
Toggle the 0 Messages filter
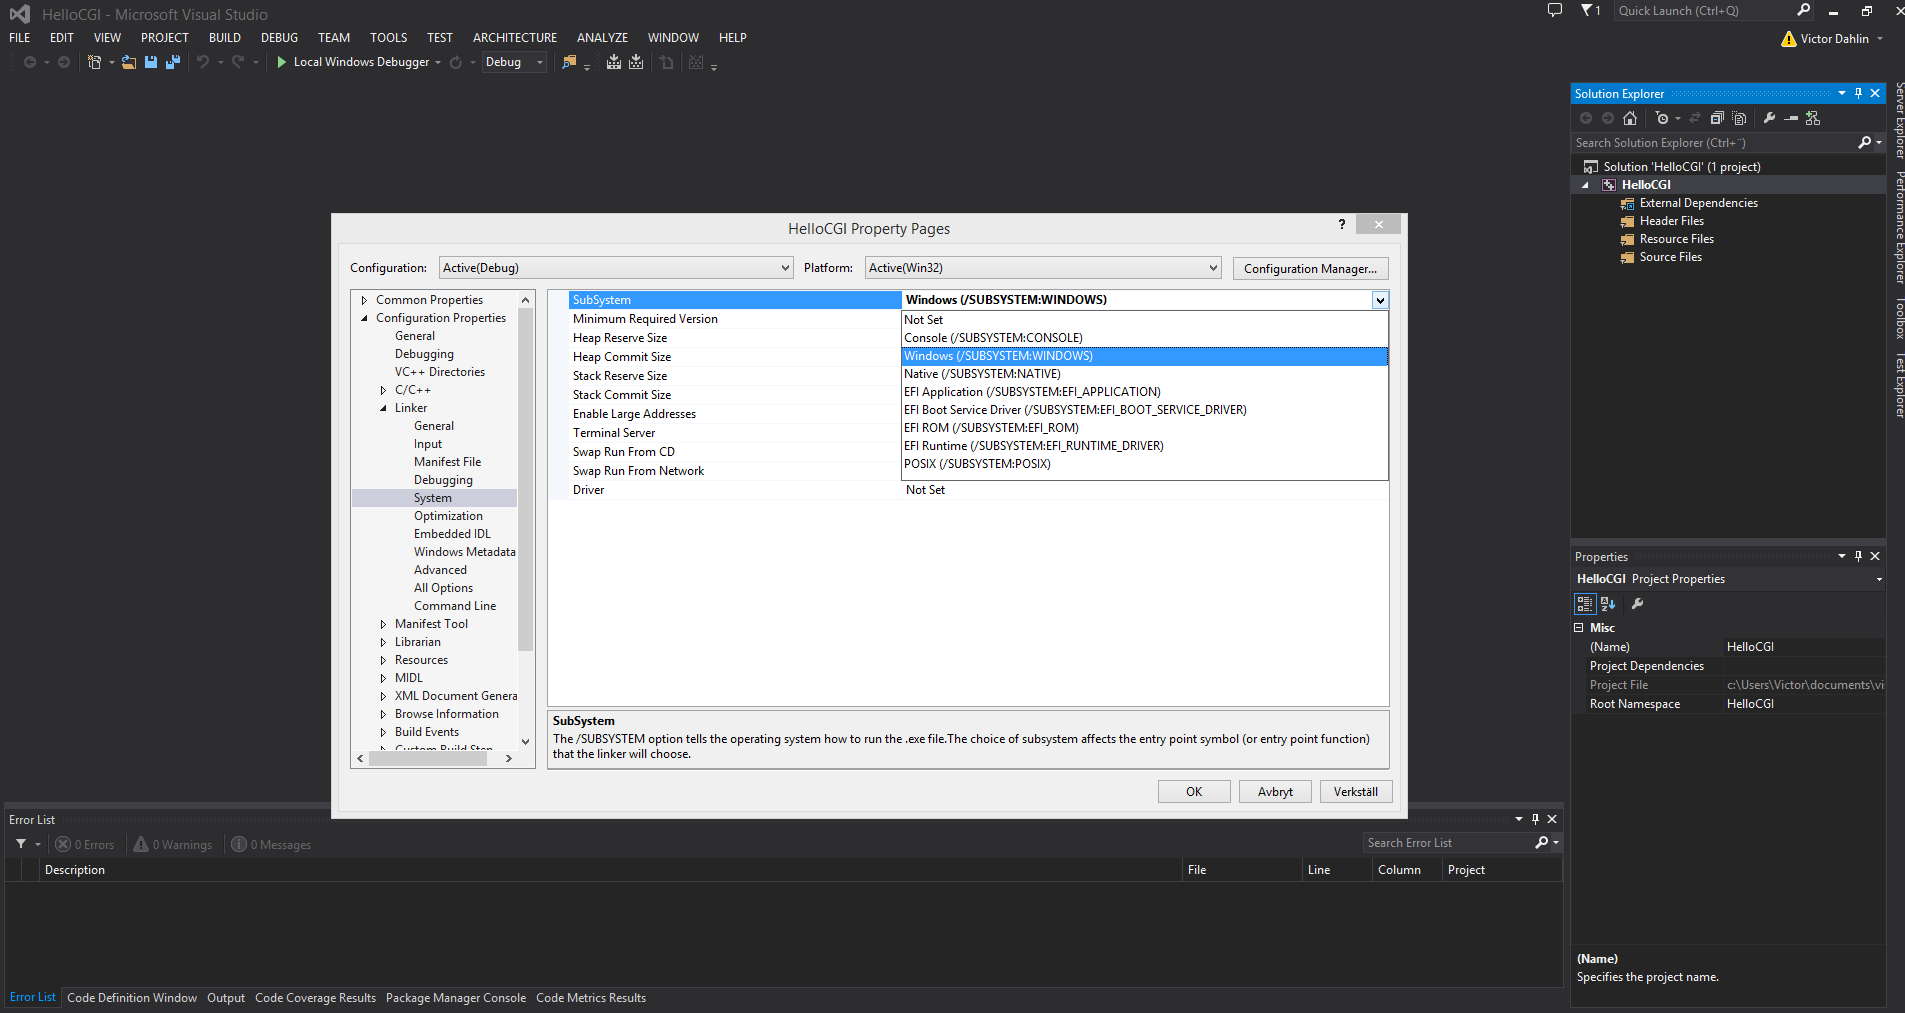point(271,845)
